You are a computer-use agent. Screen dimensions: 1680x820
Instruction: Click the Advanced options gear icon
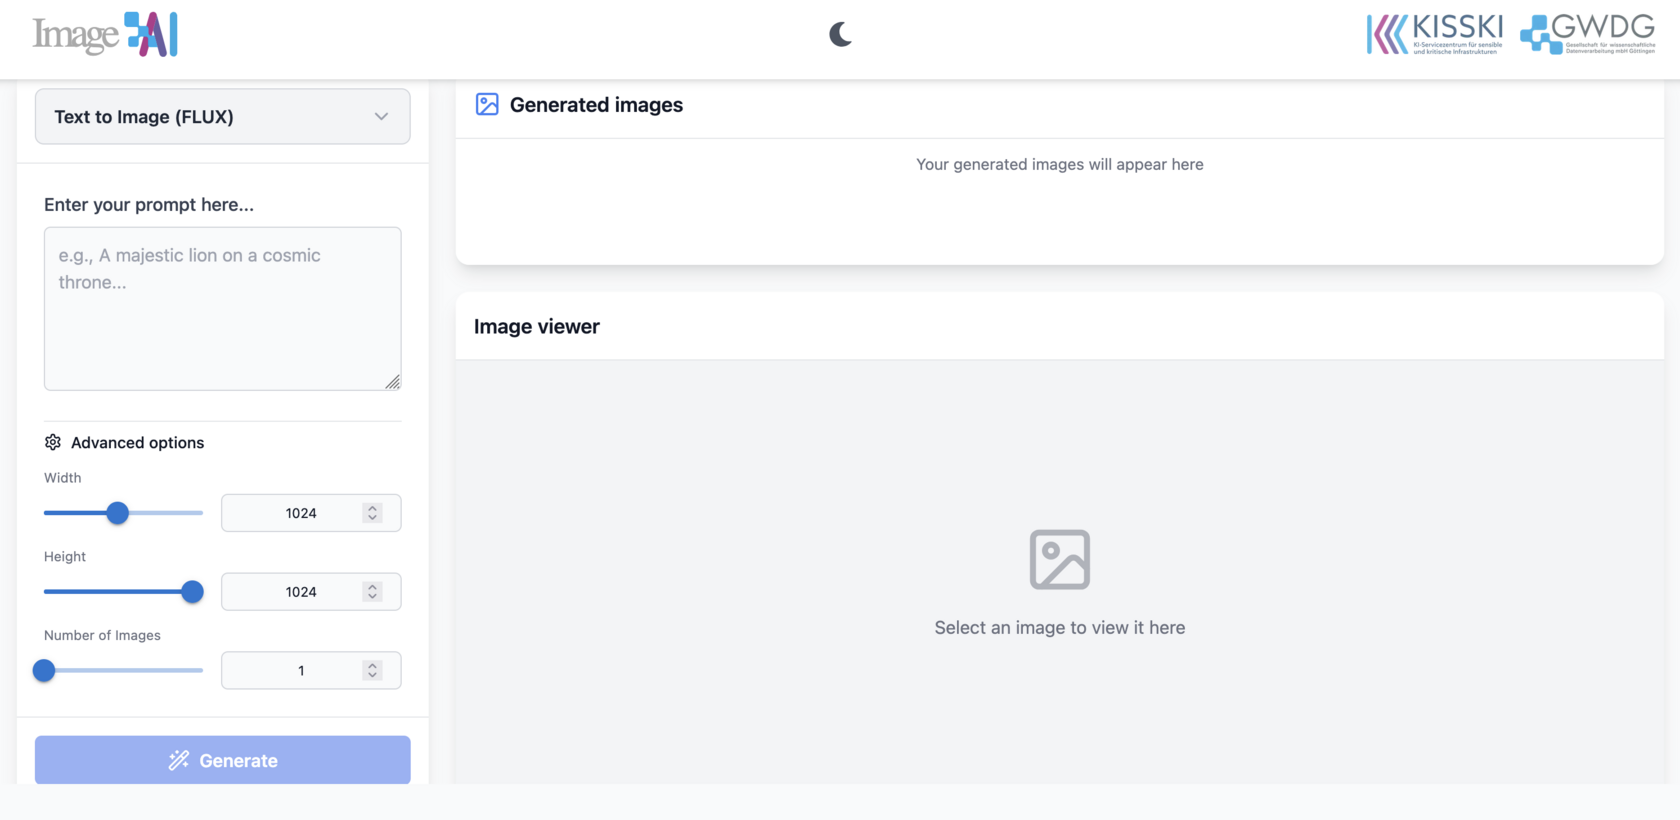tap(53, 442)
